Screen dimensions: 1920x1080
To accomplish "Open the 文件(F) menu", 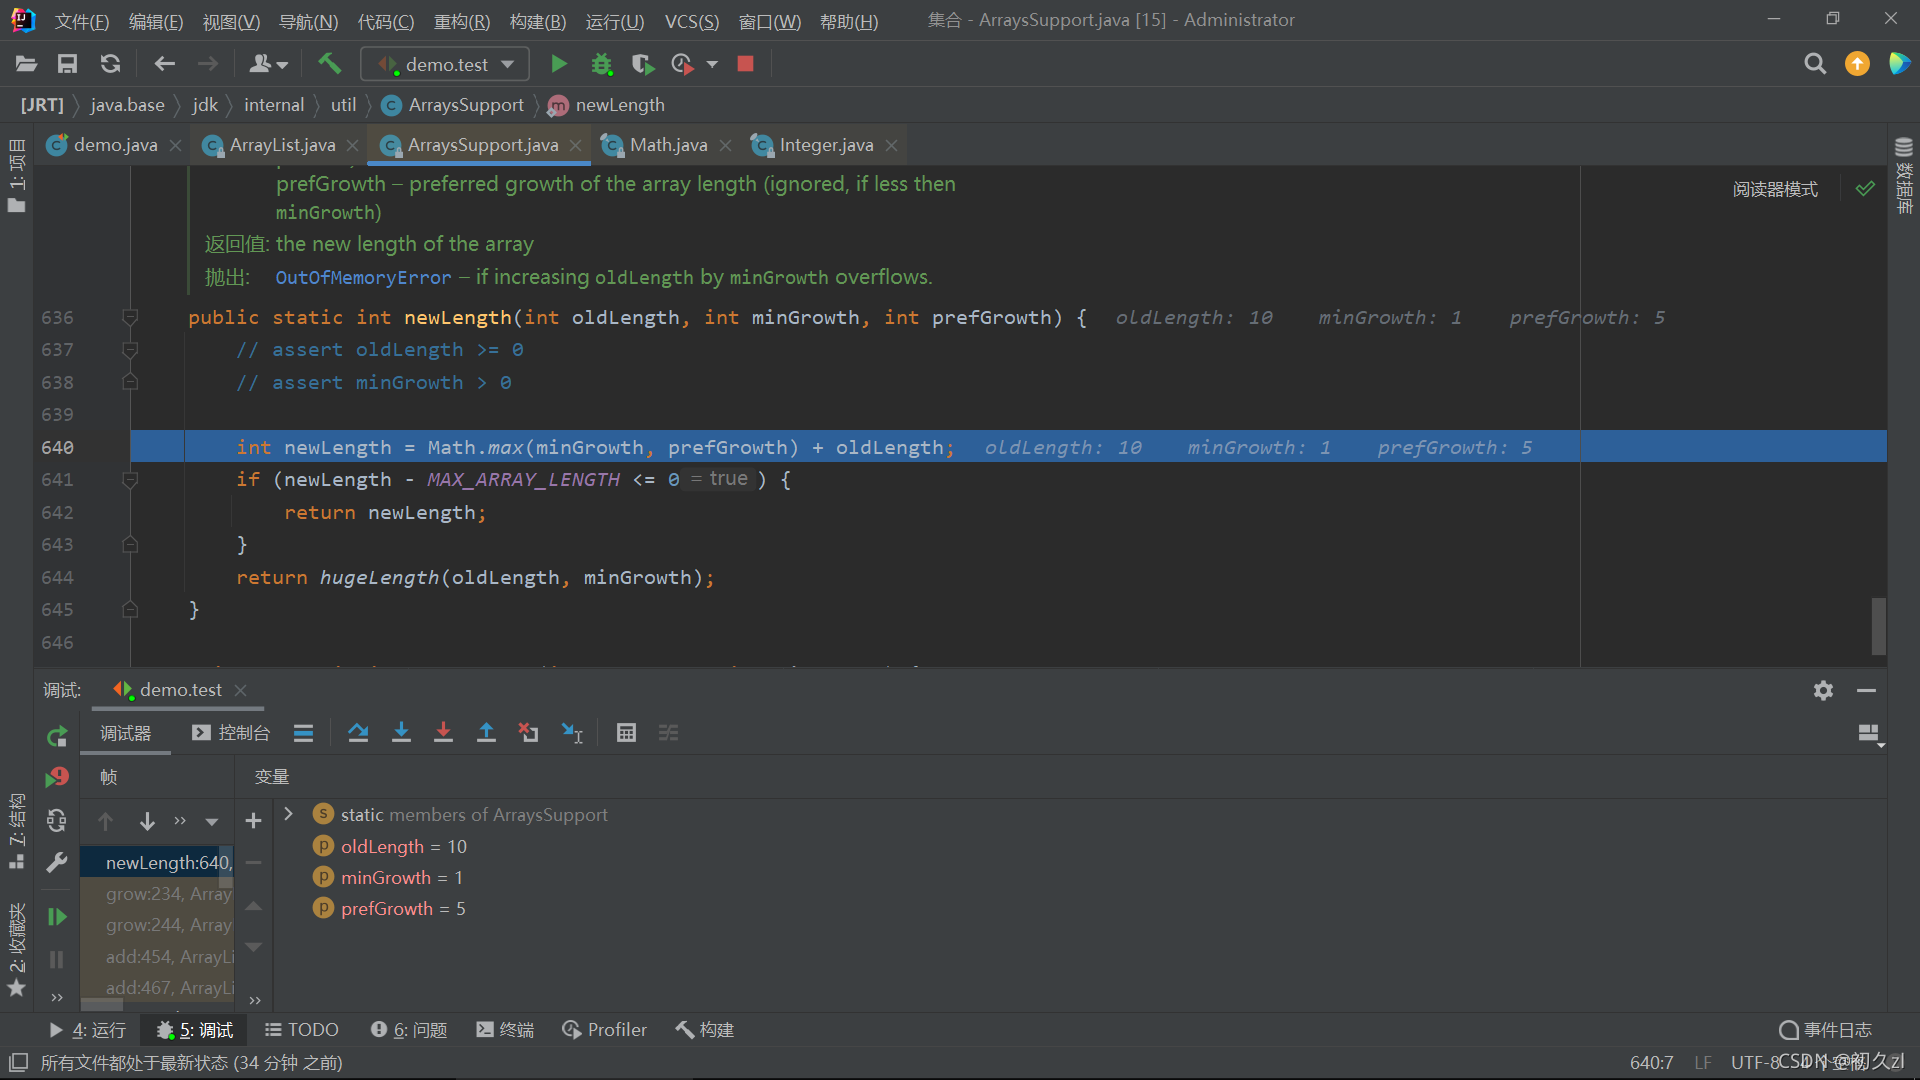I will point(81,21).
